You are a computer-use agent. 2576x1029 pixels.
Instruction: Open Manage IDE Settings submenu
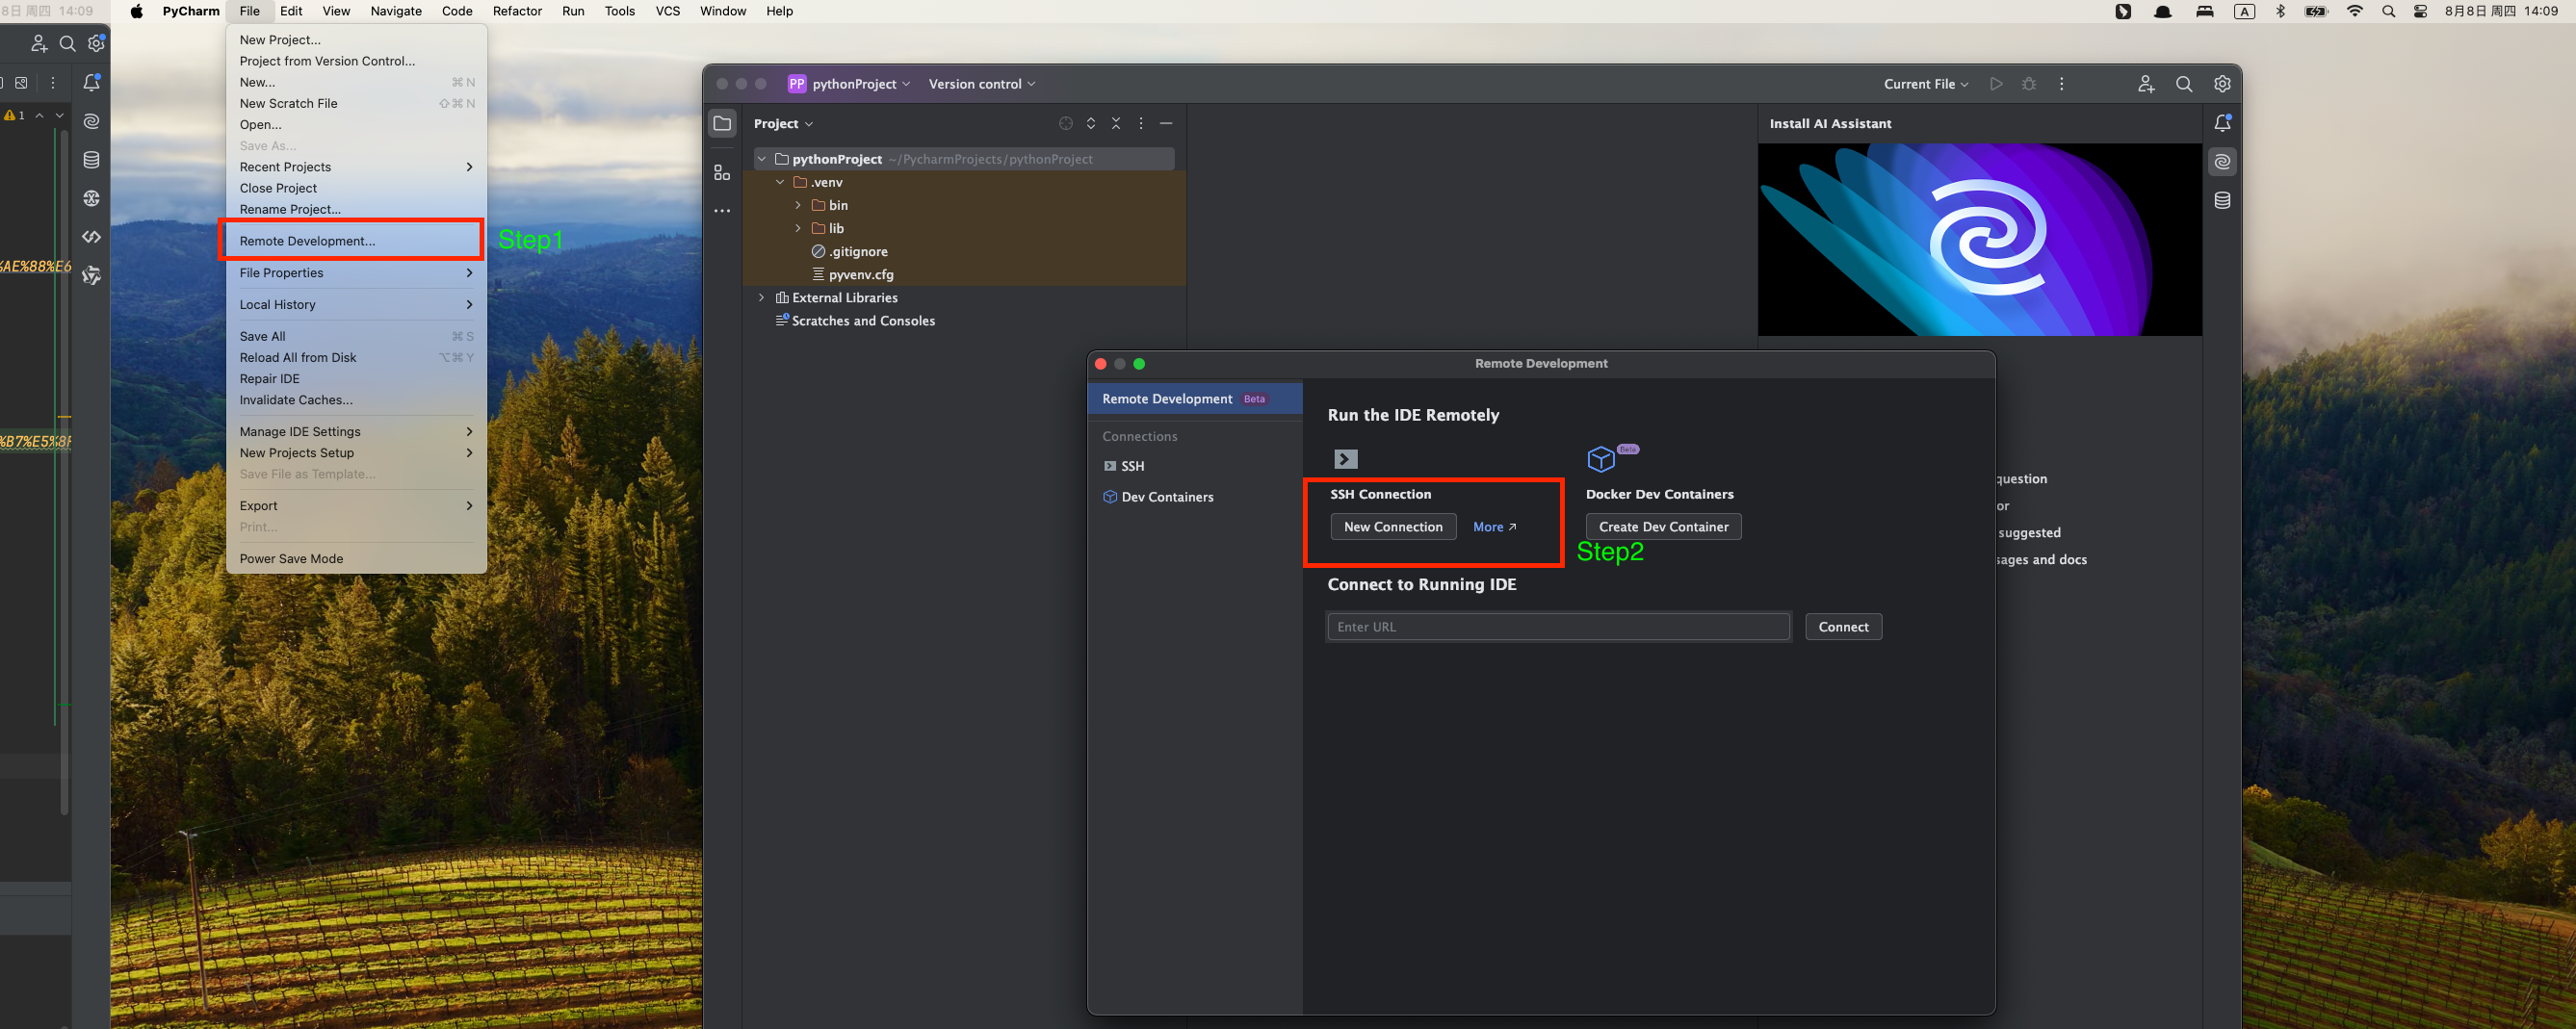356,431
